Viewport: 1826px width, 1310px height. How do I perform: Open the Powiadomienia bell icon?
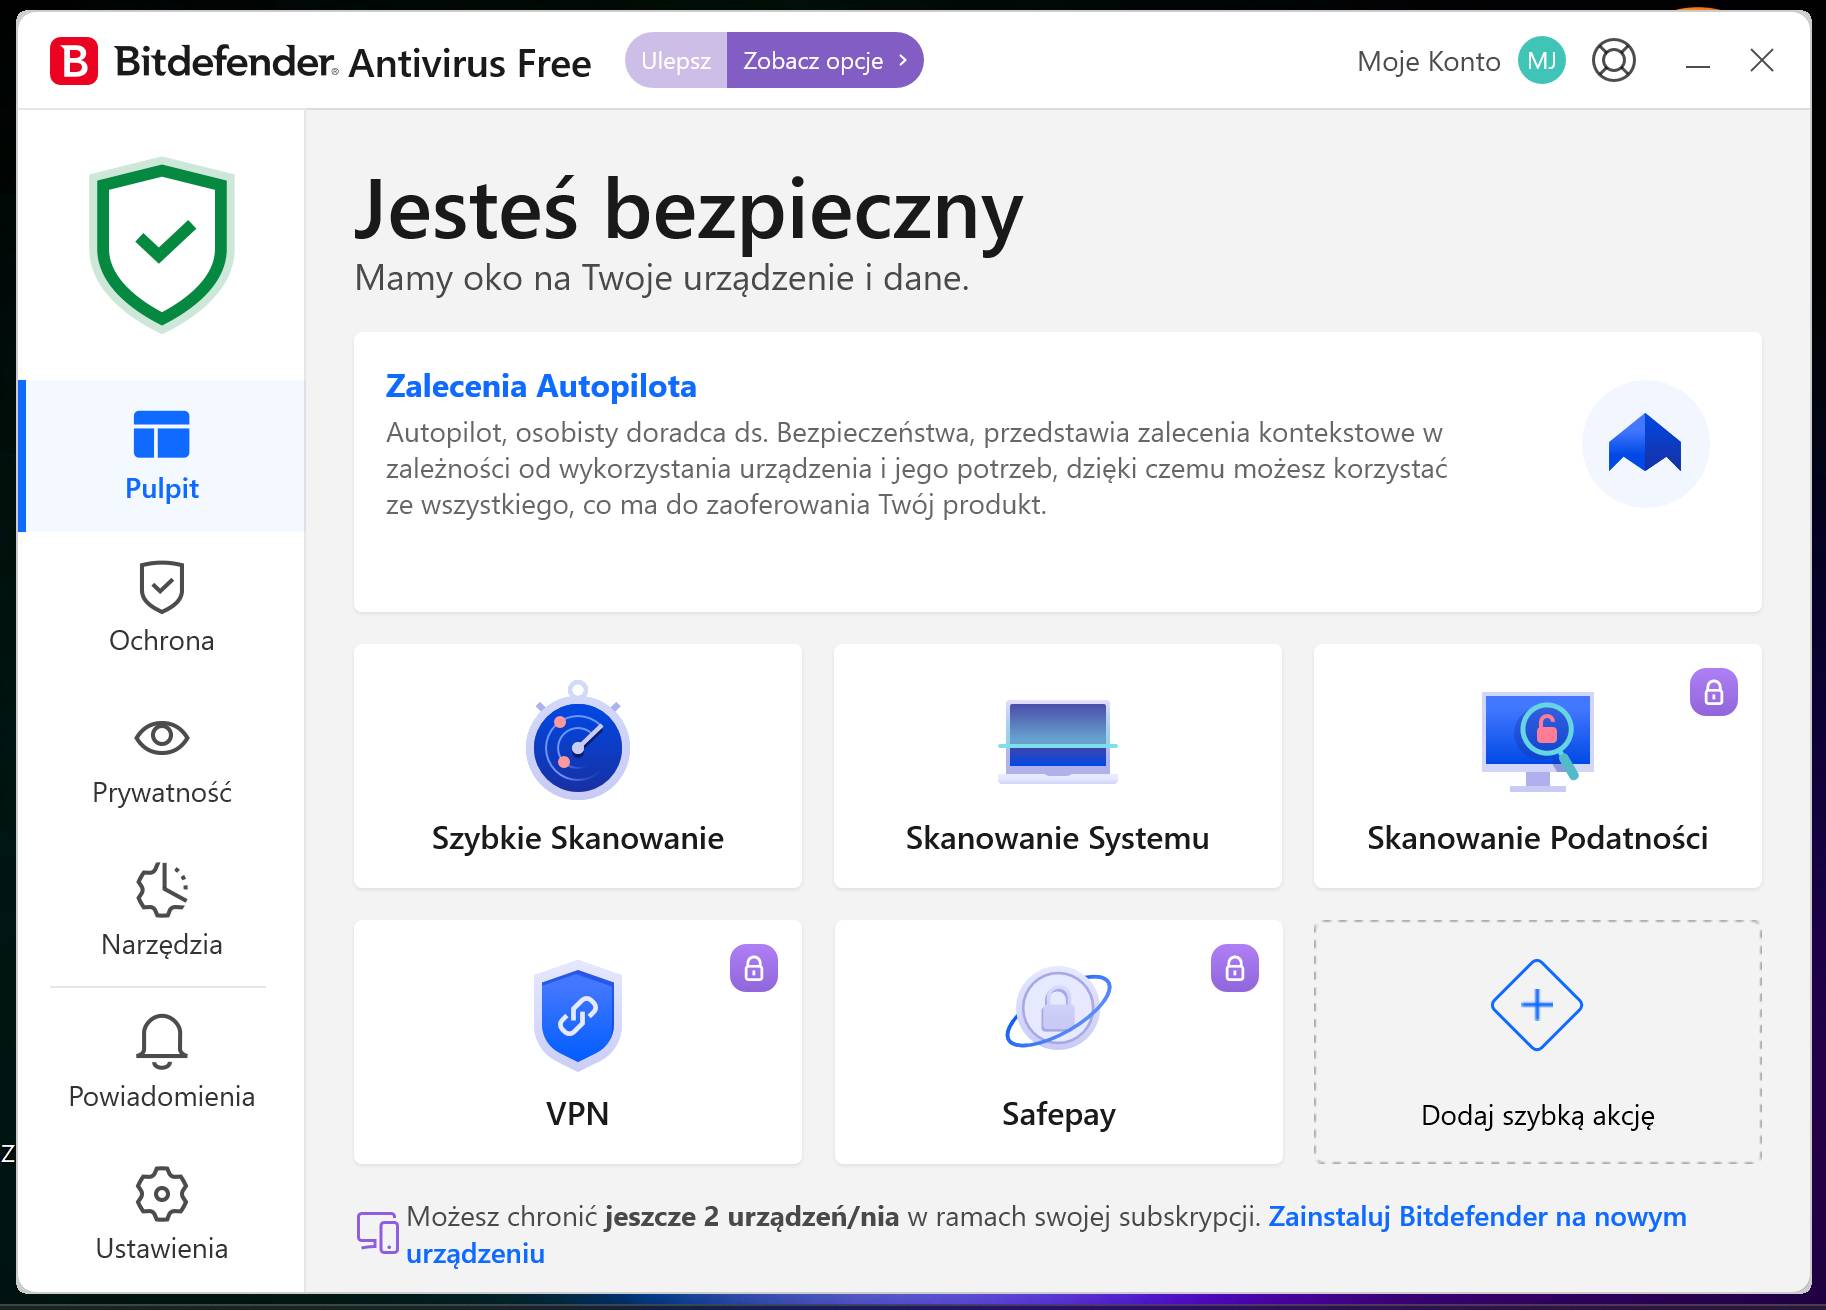[161, 1041]
